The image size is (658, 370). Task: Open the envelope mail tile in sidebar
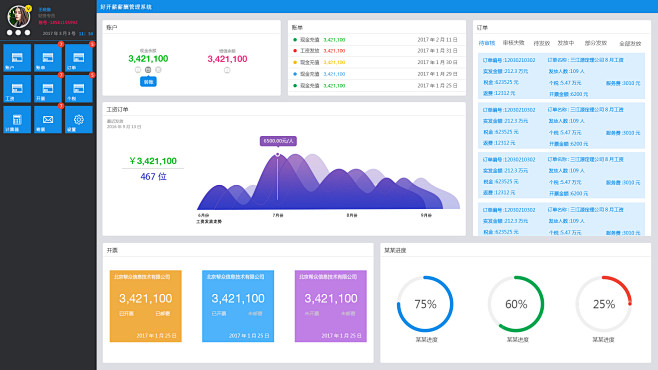(48, 120)
